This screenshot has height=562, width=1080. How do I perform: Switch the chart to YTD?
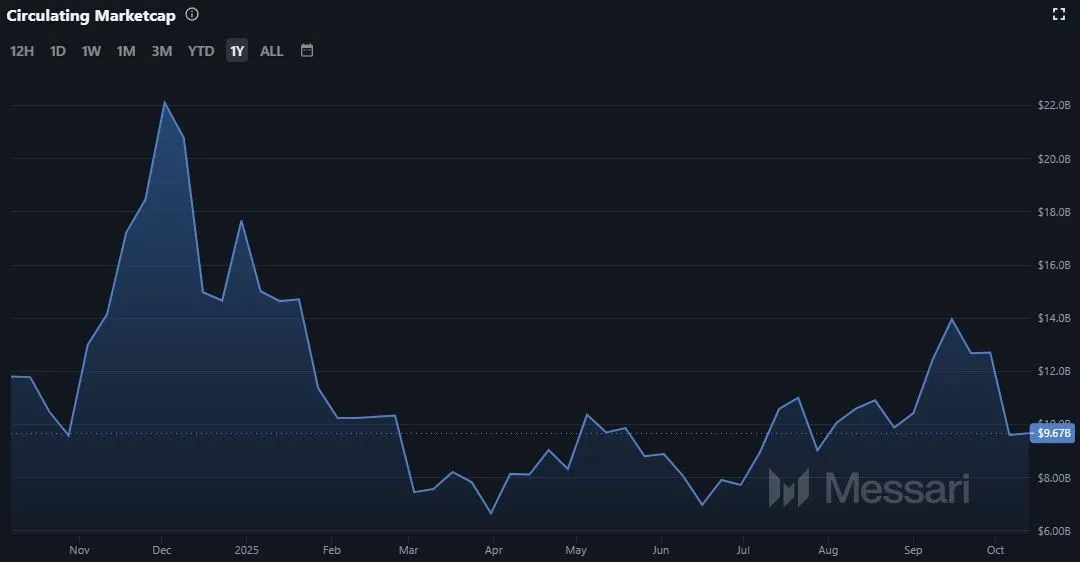pyautogui.click(x=201, y=51)
